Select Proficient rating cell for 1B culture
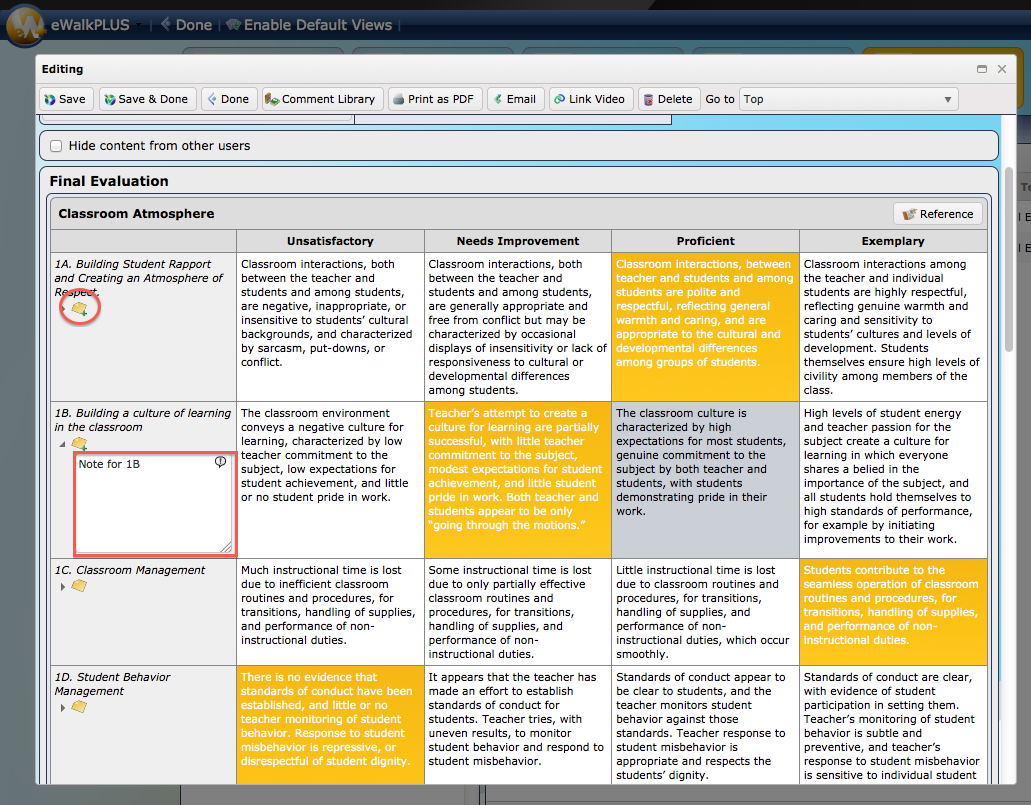 (705, 479)
